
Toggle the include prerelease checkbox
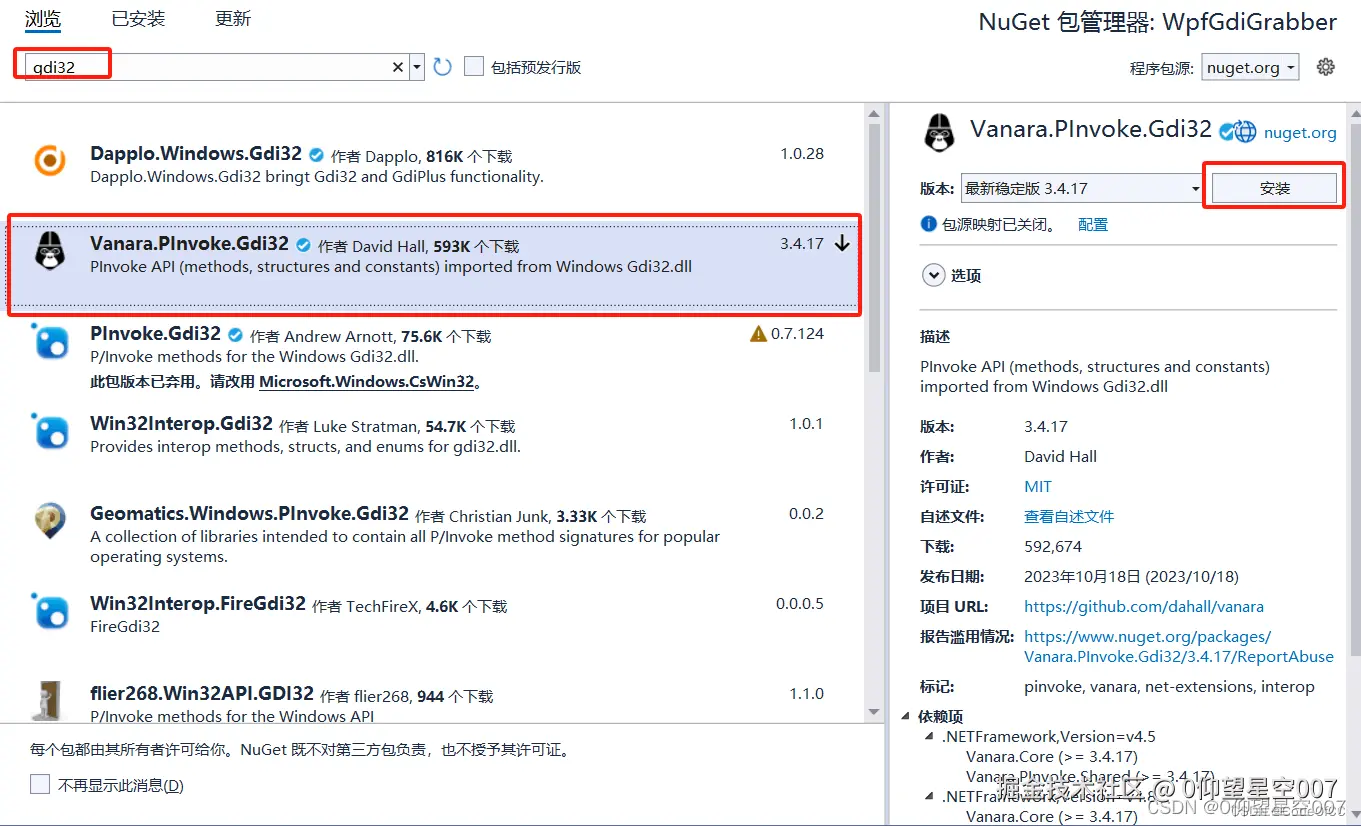[474, 67]
